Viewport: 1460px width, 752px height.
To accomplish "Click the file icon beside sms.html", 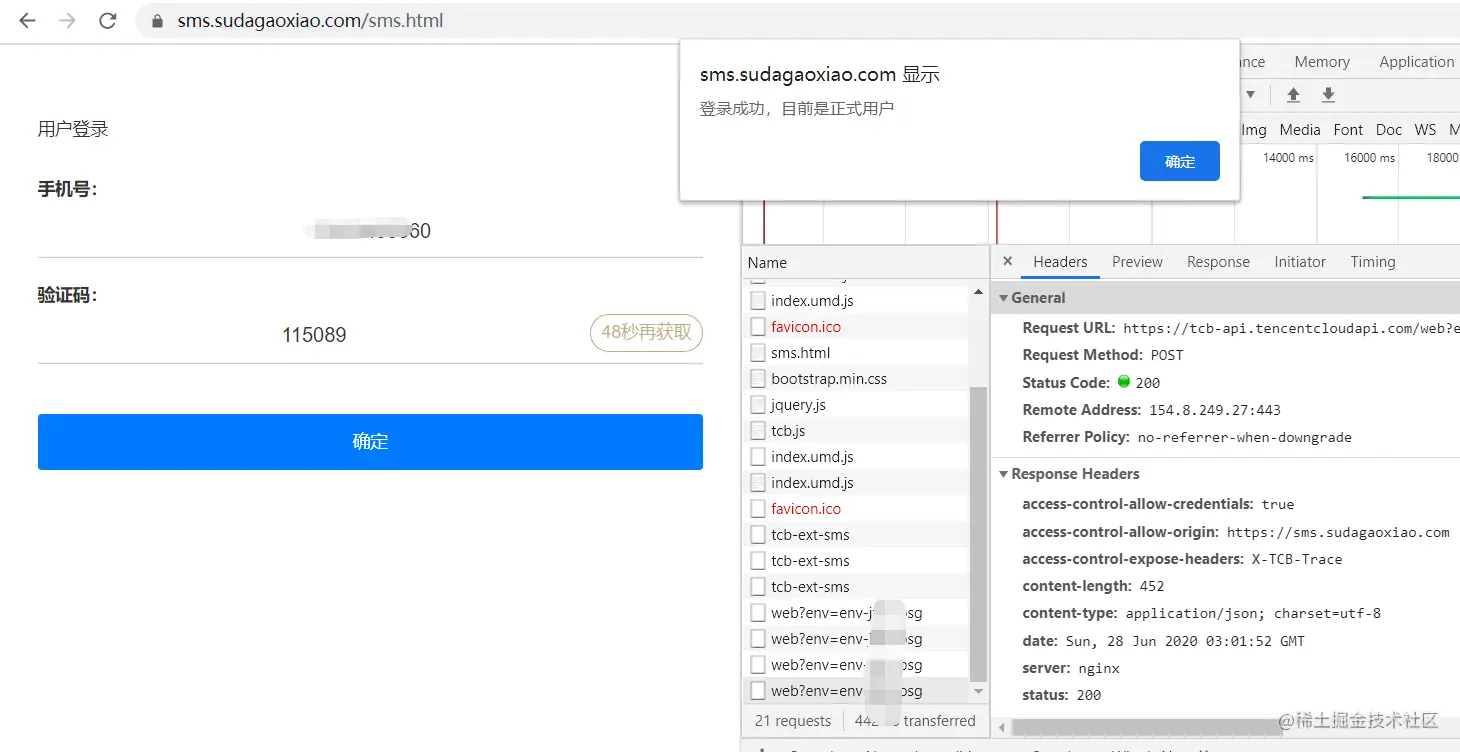I will (x=758, y=353).
